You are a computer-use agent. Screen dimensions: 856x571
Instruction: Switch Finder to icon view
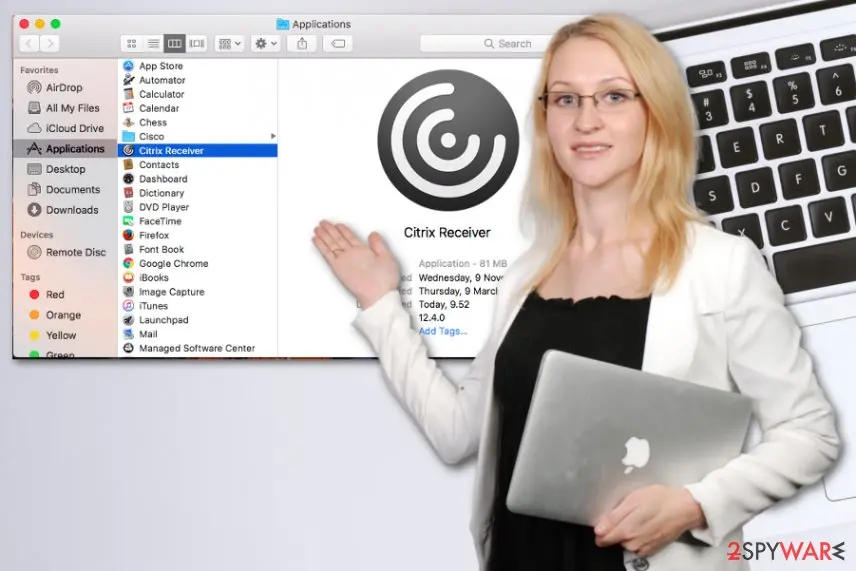click(x=132, y=44)
